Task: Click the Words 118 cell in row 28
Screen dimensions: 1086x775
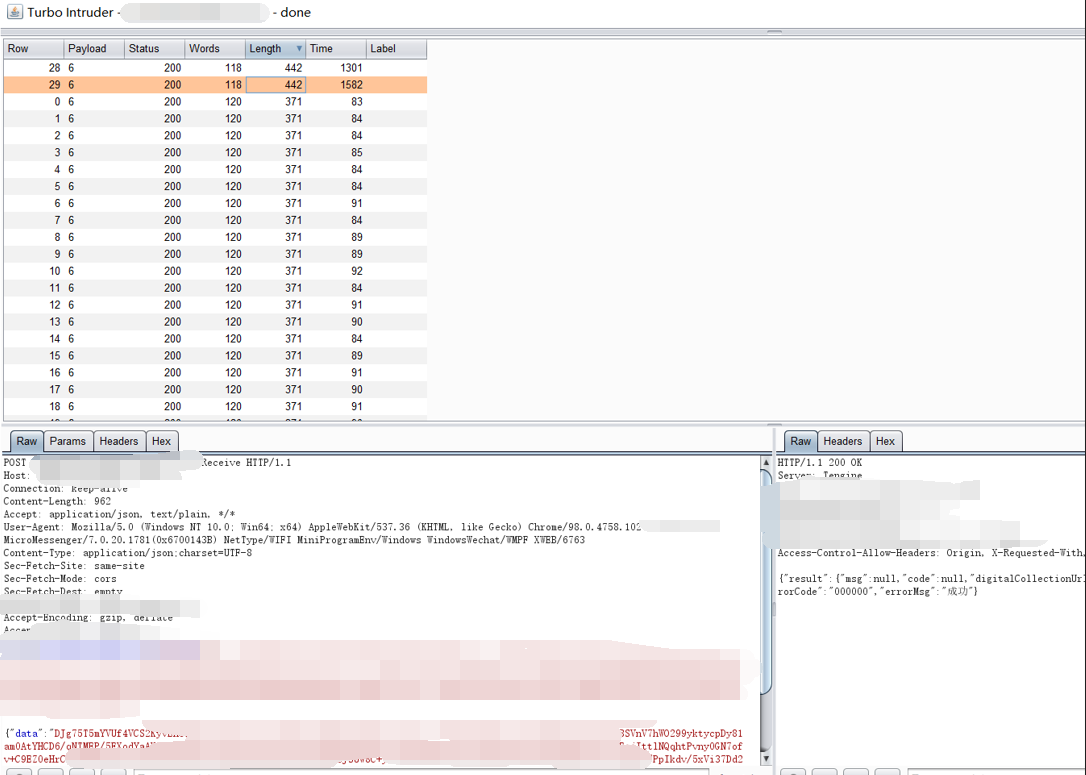Action: tap(215, 68)
